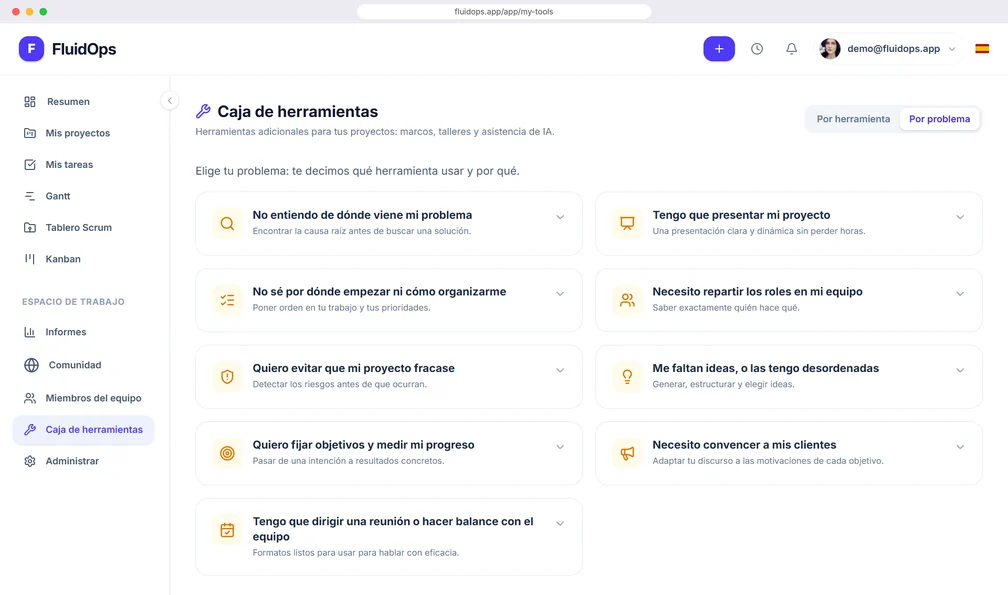Click the Kanban columns icon

30,259
